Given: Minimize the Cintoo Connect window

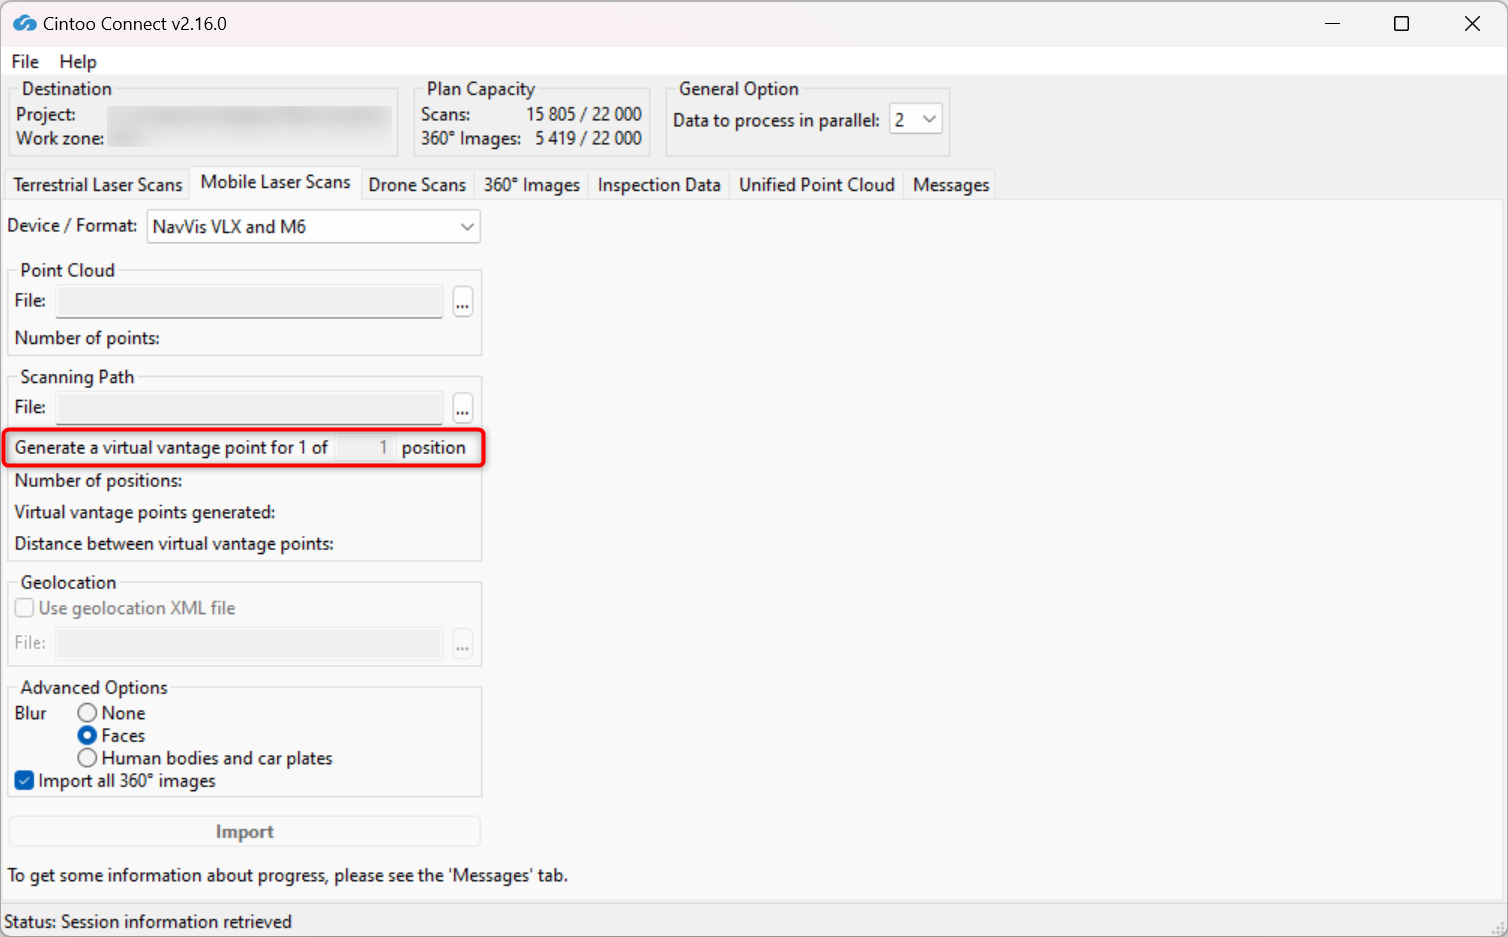Looking at the screenshot, I should point(1332,23).
